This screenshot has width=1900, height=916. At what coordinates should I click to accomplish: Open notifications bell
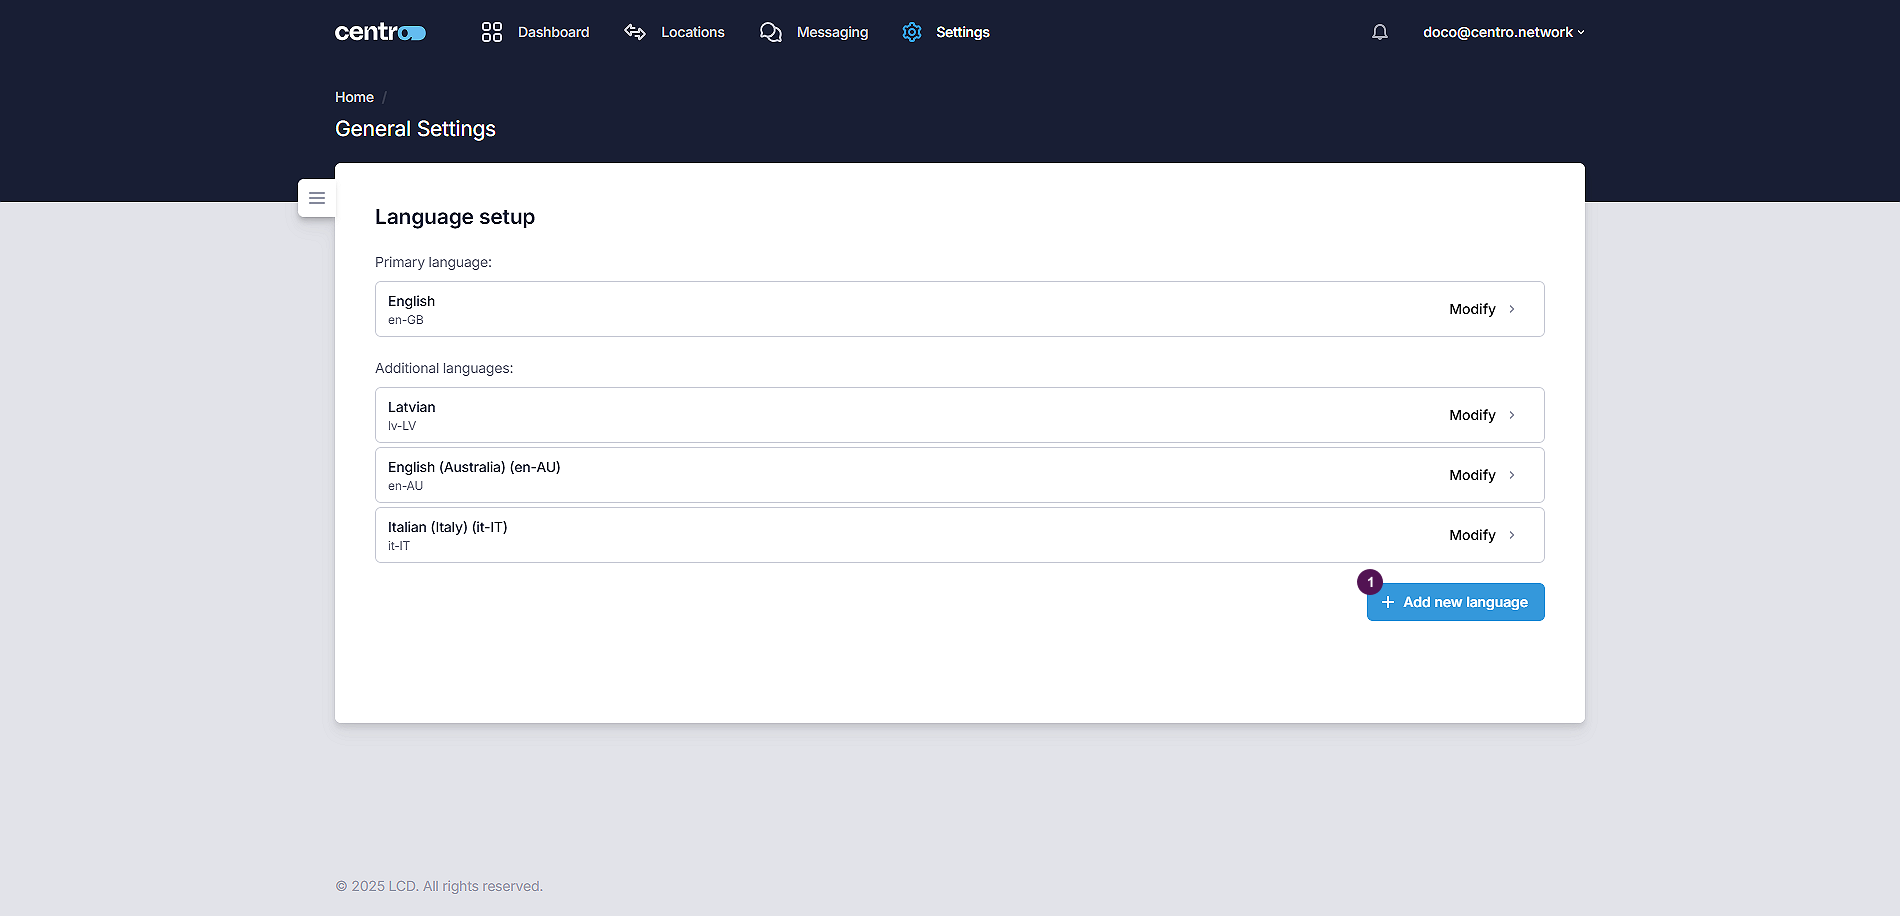pos(1380,32)
